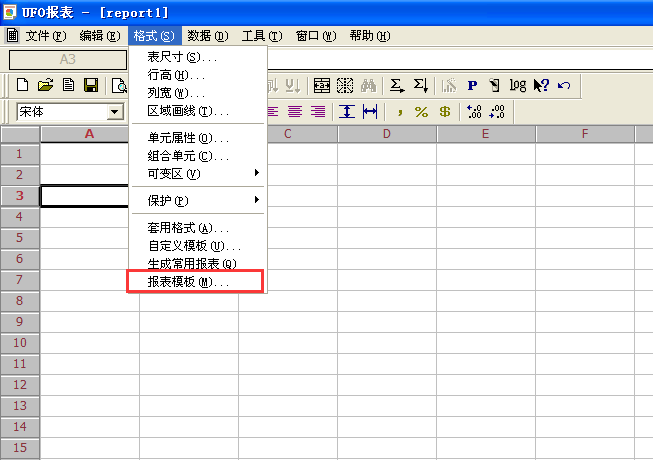Click the combine cells icon
653x460 pixels.
coord(322,85)
